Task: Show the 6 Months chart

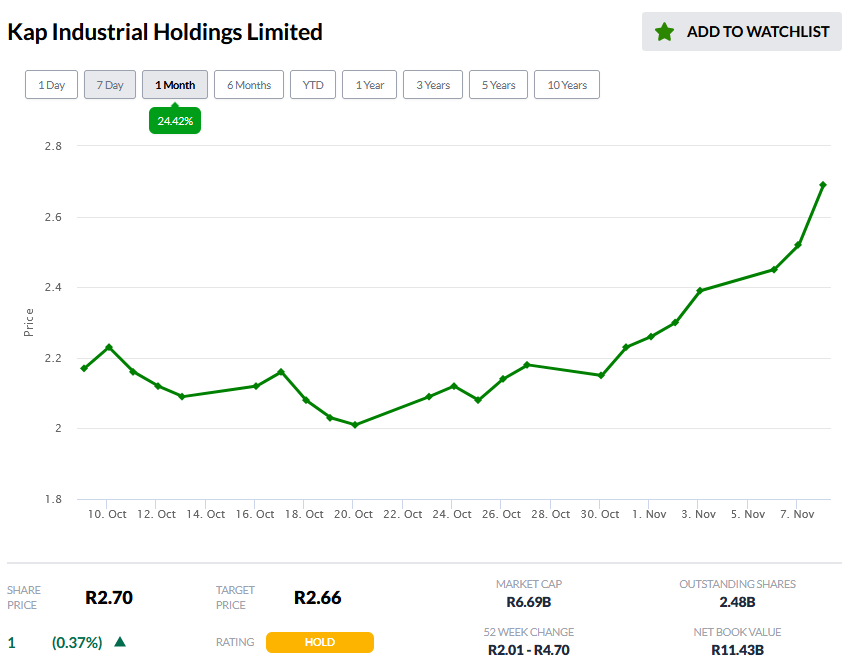Action: 249,85
